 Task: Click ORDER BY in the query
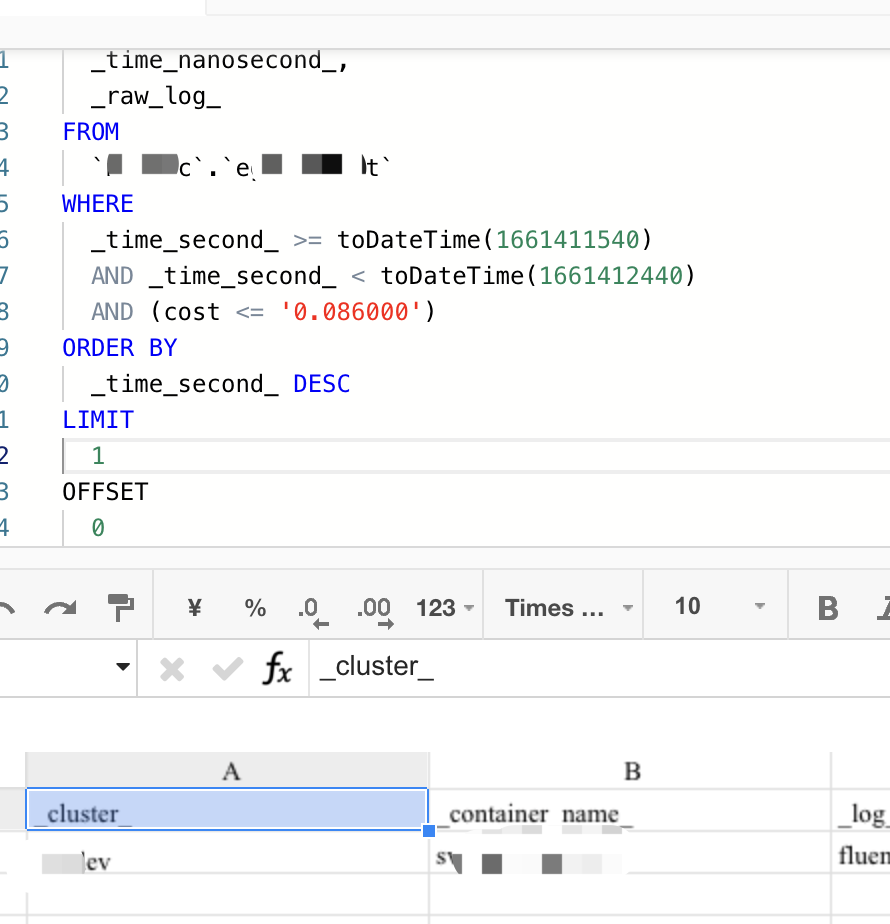pyautogui.click(x=120, y=348)
